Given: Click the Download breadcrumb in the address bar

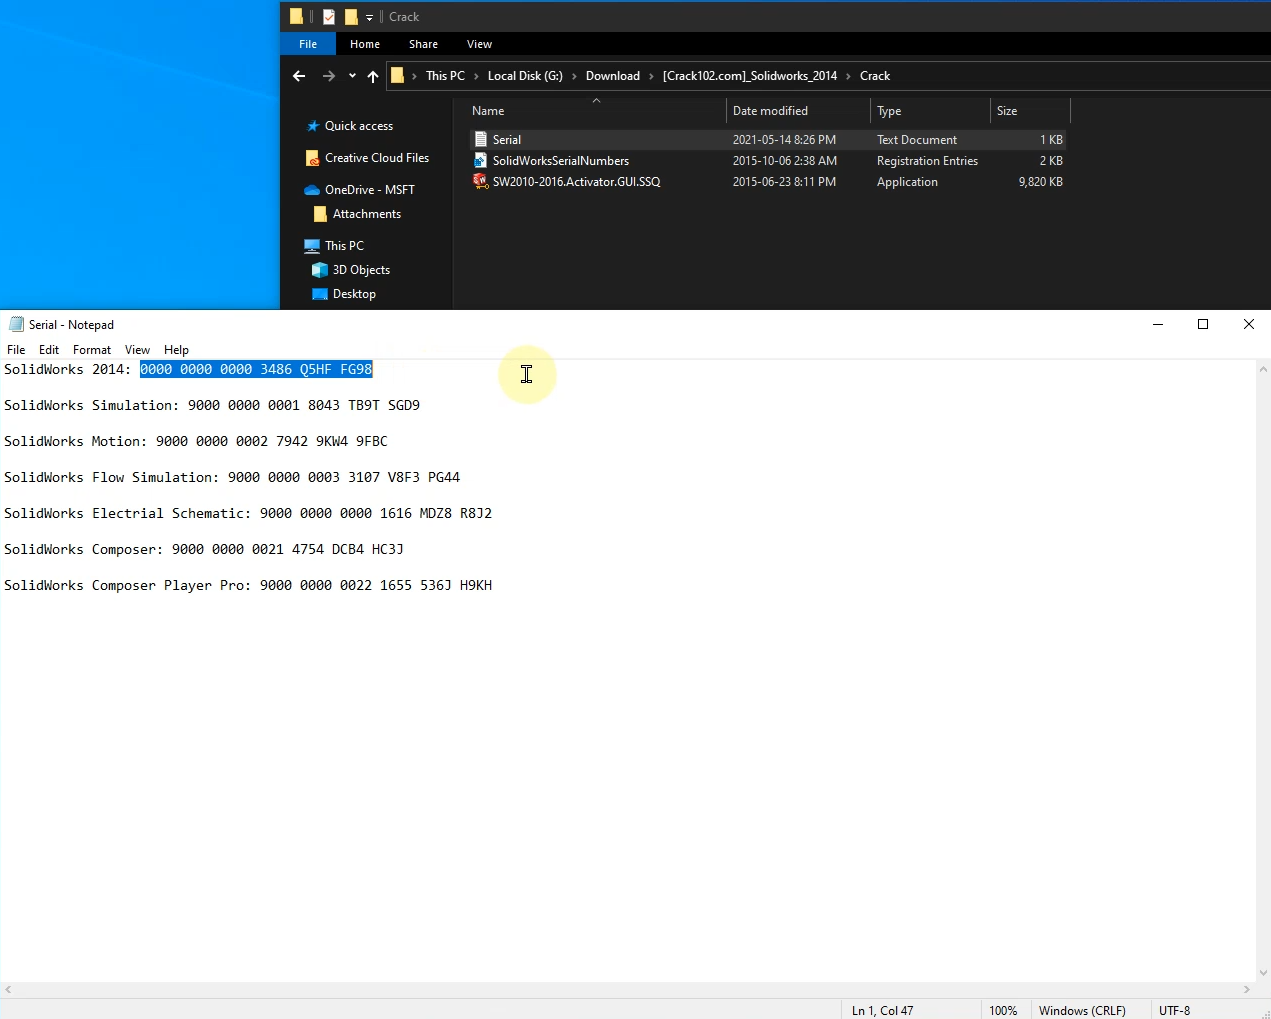Looking at the screenshot, I should coord(612,76).
